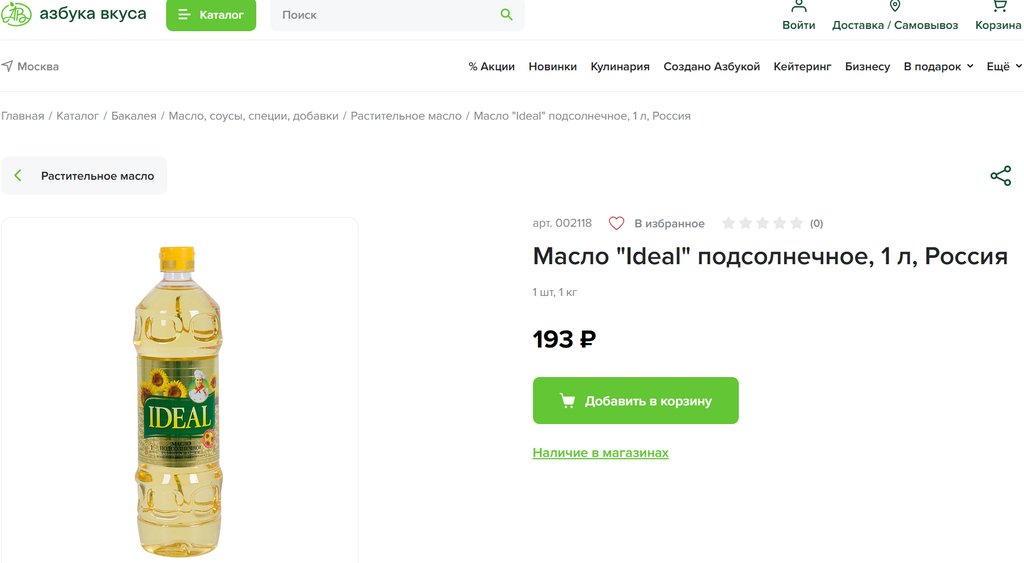Toggle the В избранное heart
The width and height of the screenshot is (1024, 563).
tap(617, 223)
